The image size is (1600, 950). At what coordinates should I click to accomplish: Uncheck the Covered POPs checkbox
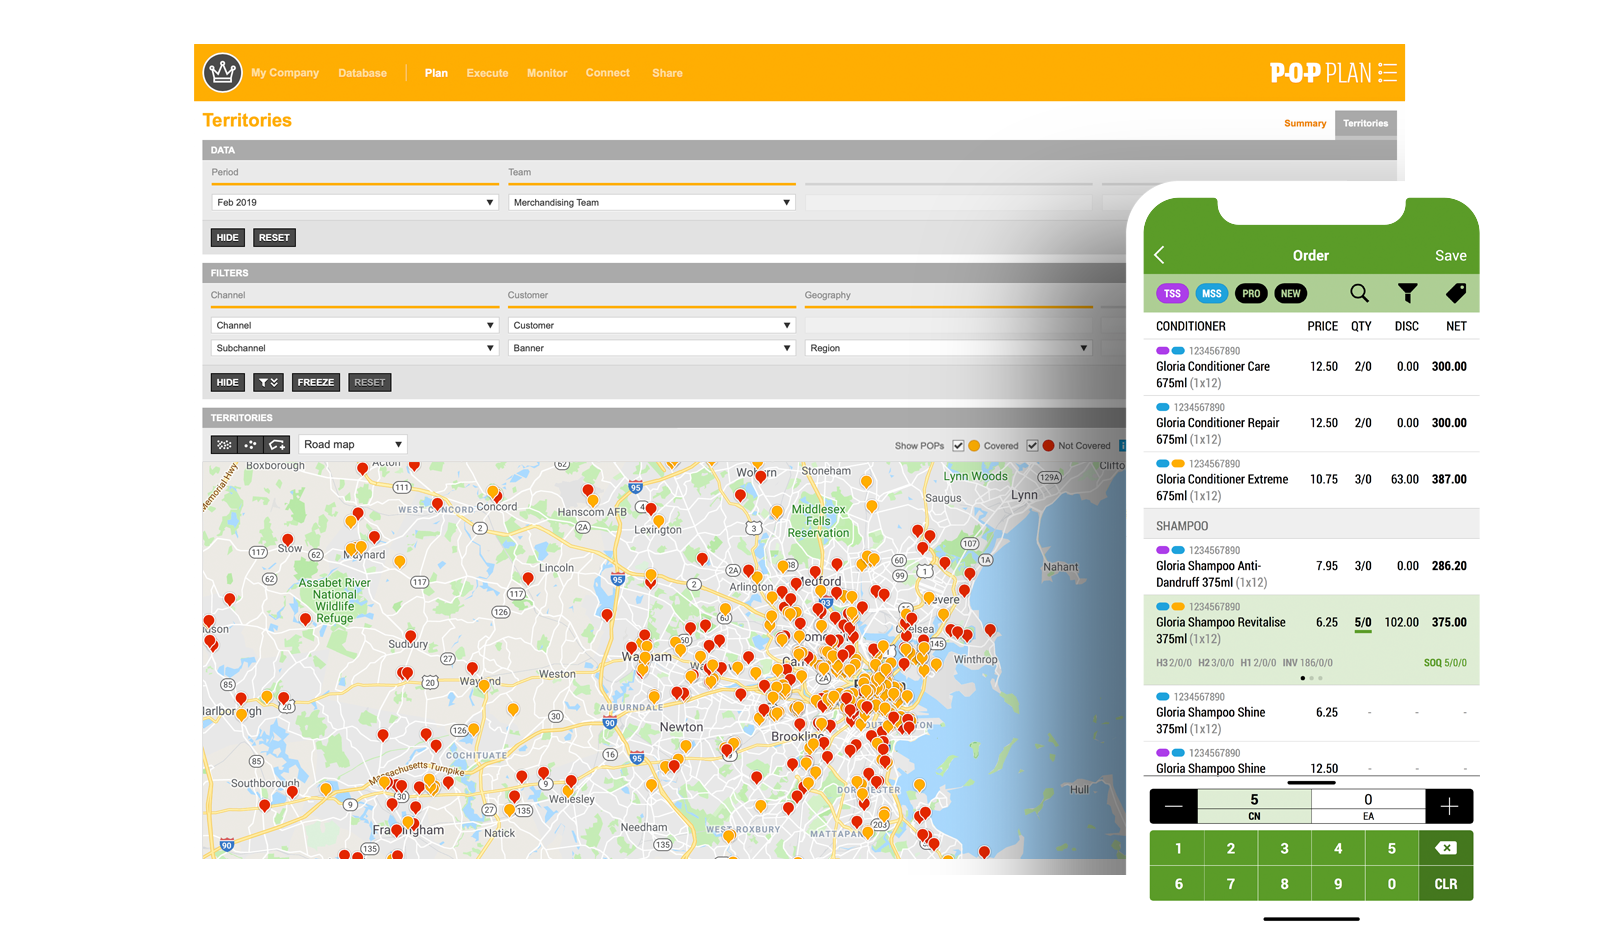tap(958, 445)
